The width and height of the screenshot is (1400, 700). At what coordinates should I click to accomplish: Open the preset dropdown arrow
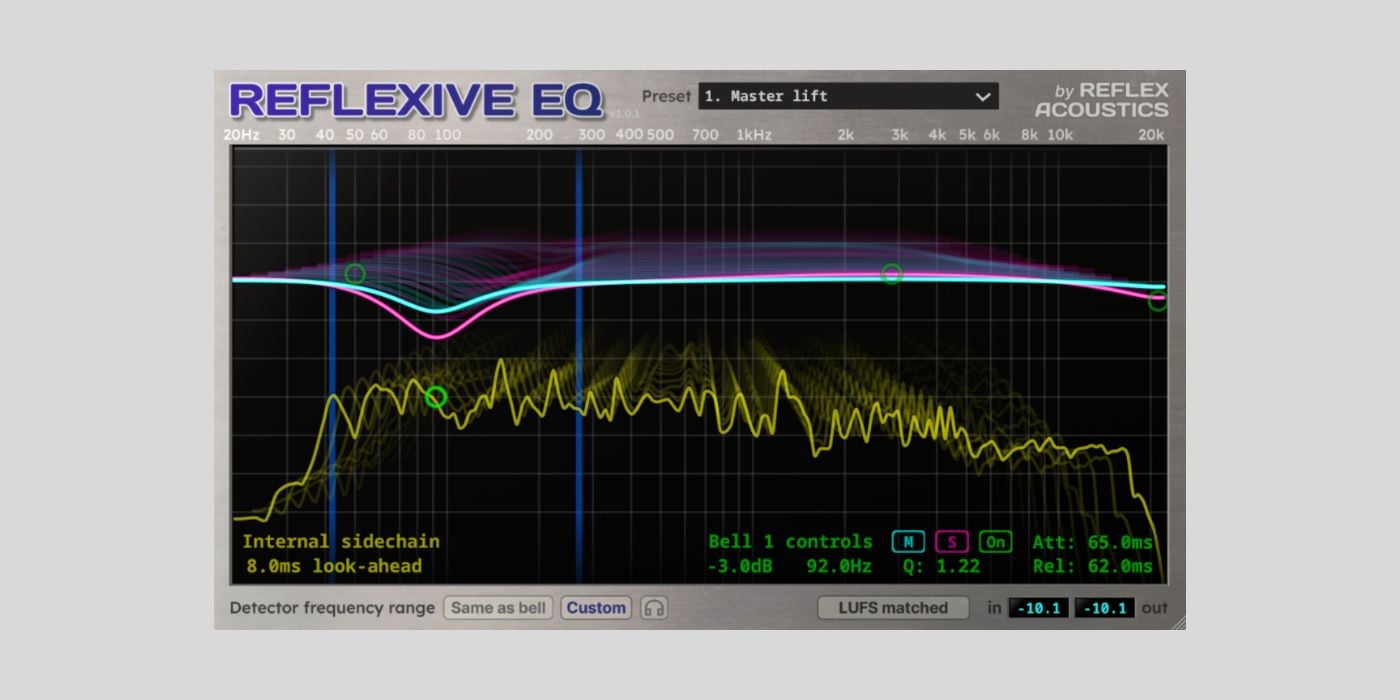point(982,97)
